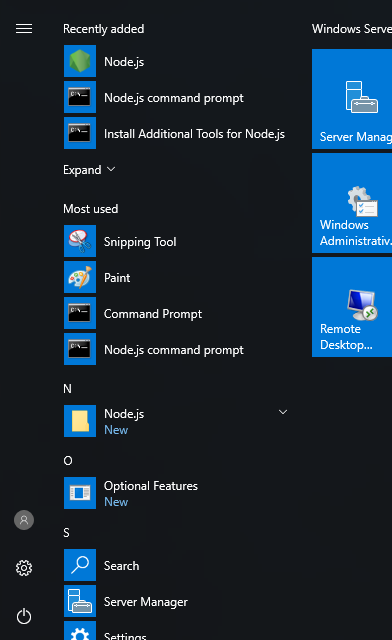This screenshot has width=392, height=640.
Task: Expand the Node.js folder chevron
Action: (283, 412)
